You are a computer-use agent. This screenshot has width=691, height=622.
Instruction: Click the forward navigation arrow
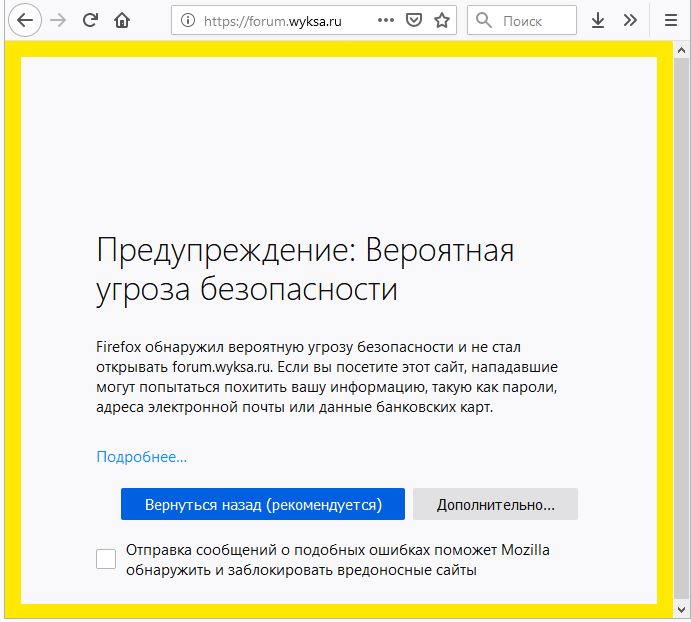(x=58, y=20)
